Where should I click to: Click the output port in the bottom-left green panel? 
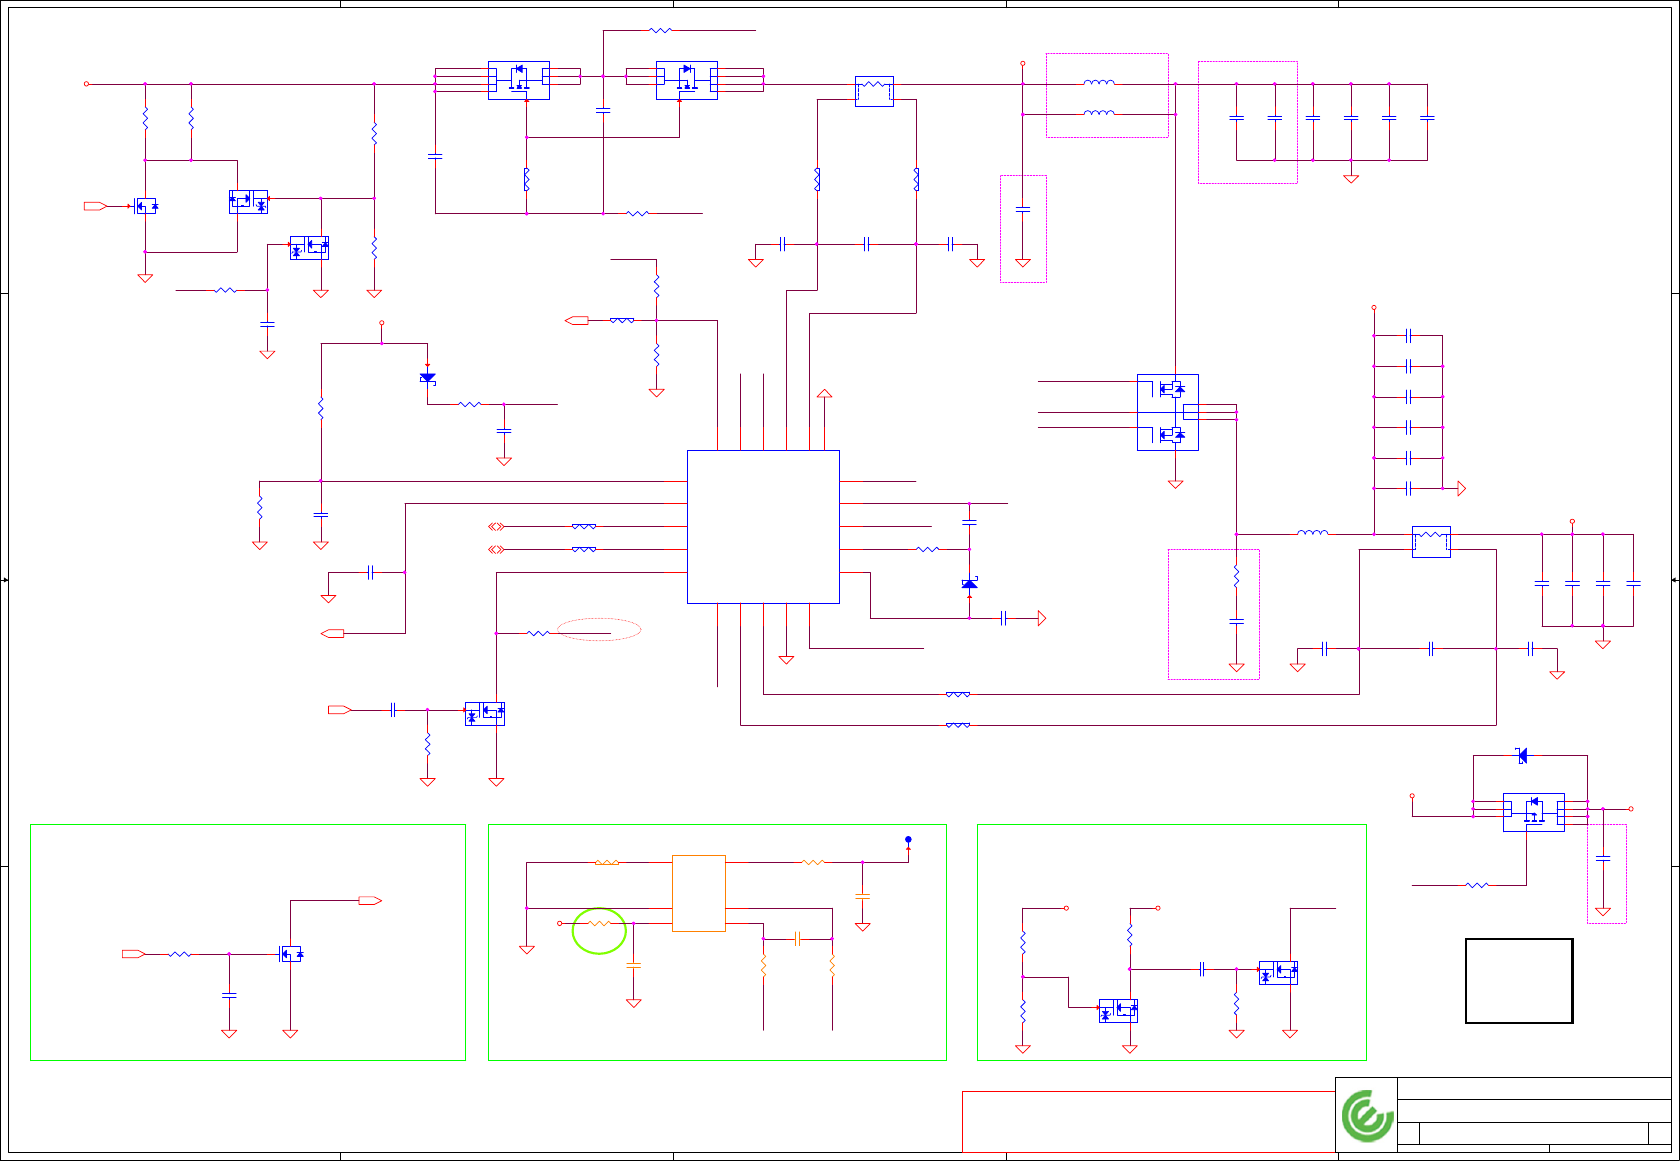(370, 901)
